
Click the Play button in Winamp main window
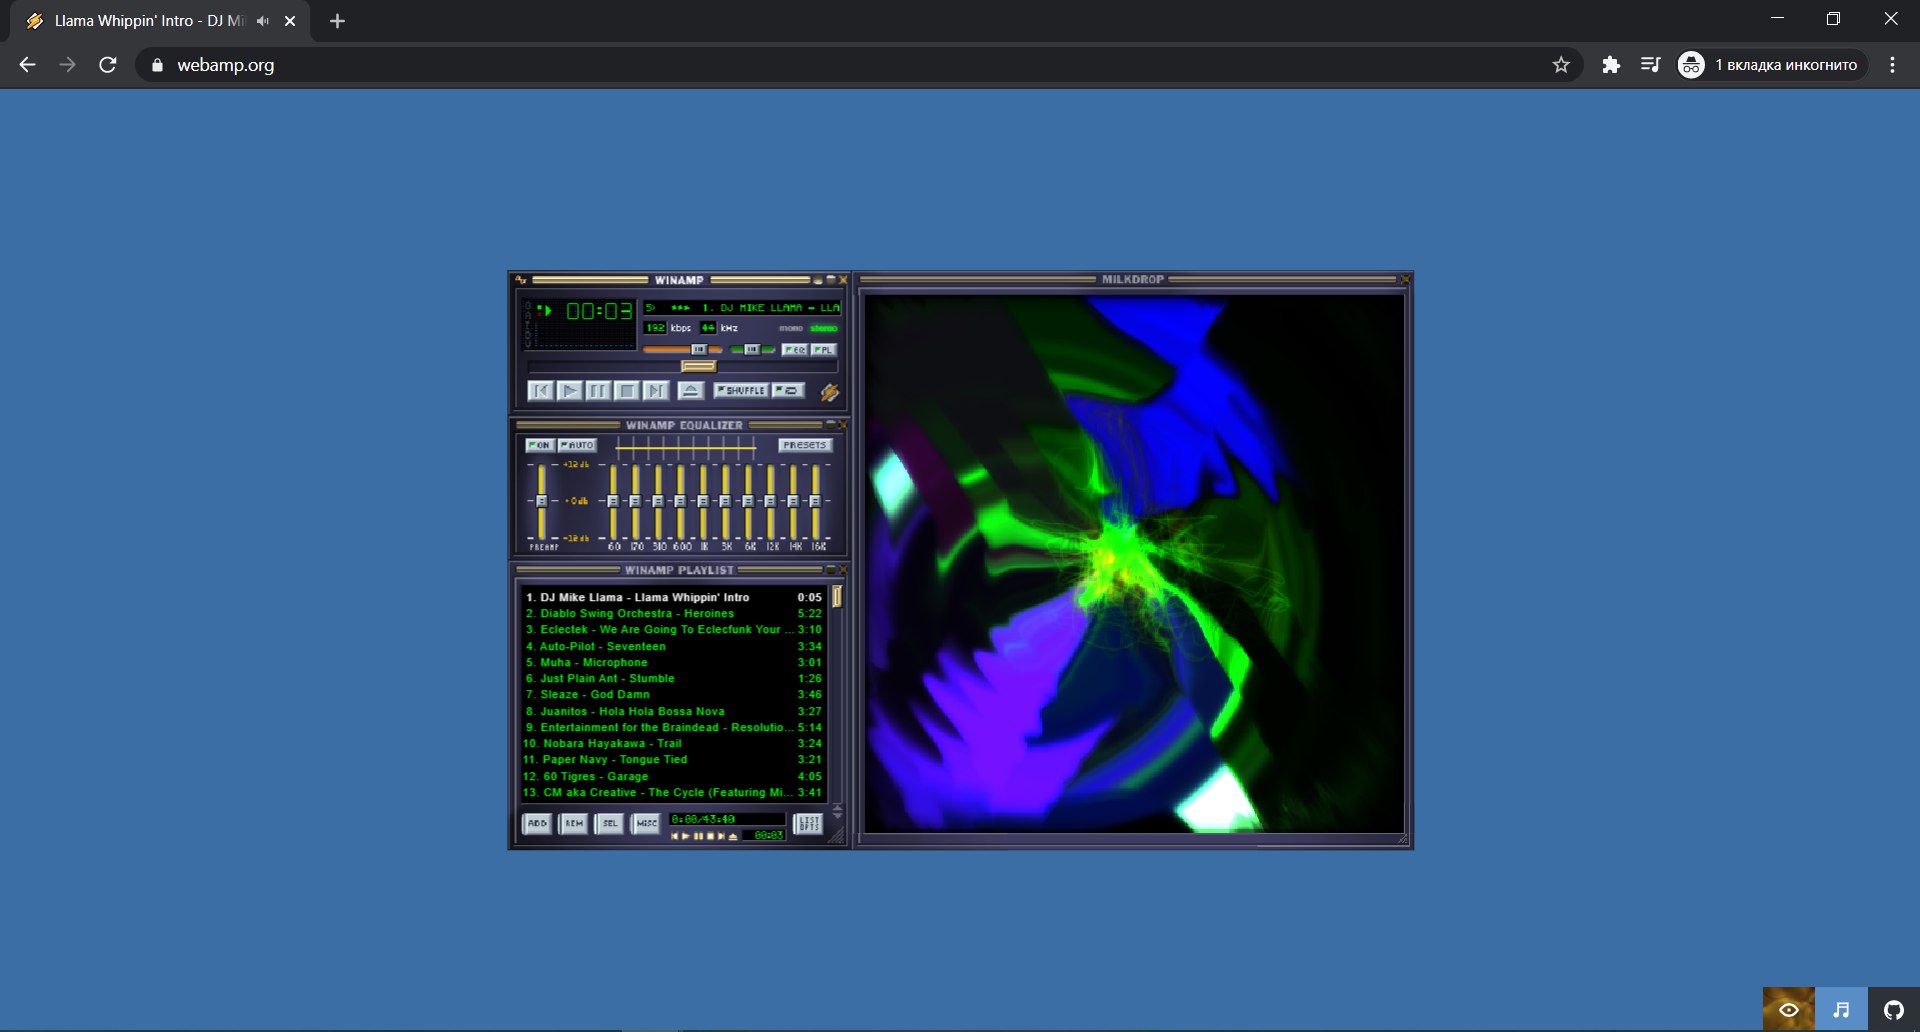pos(569,391)
